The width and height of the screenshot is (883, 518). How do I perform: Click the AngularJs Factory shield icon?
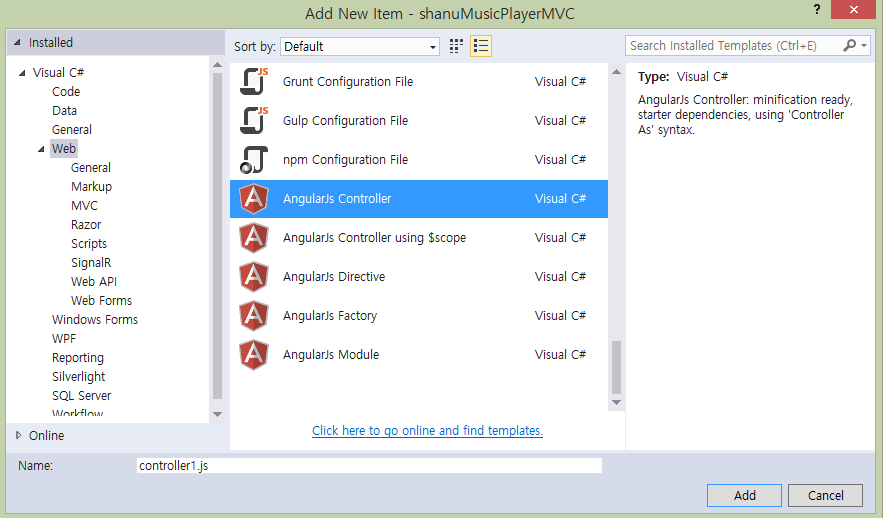(254, 315)
